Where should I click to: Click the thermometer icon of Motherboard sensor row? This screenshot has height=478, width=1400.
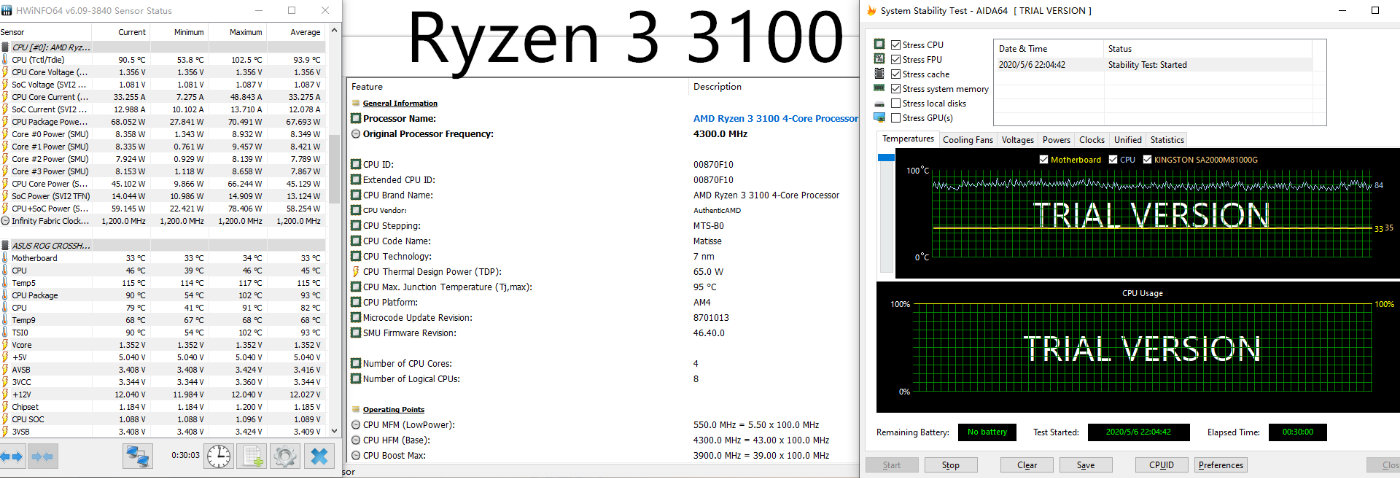click(5, 258)
